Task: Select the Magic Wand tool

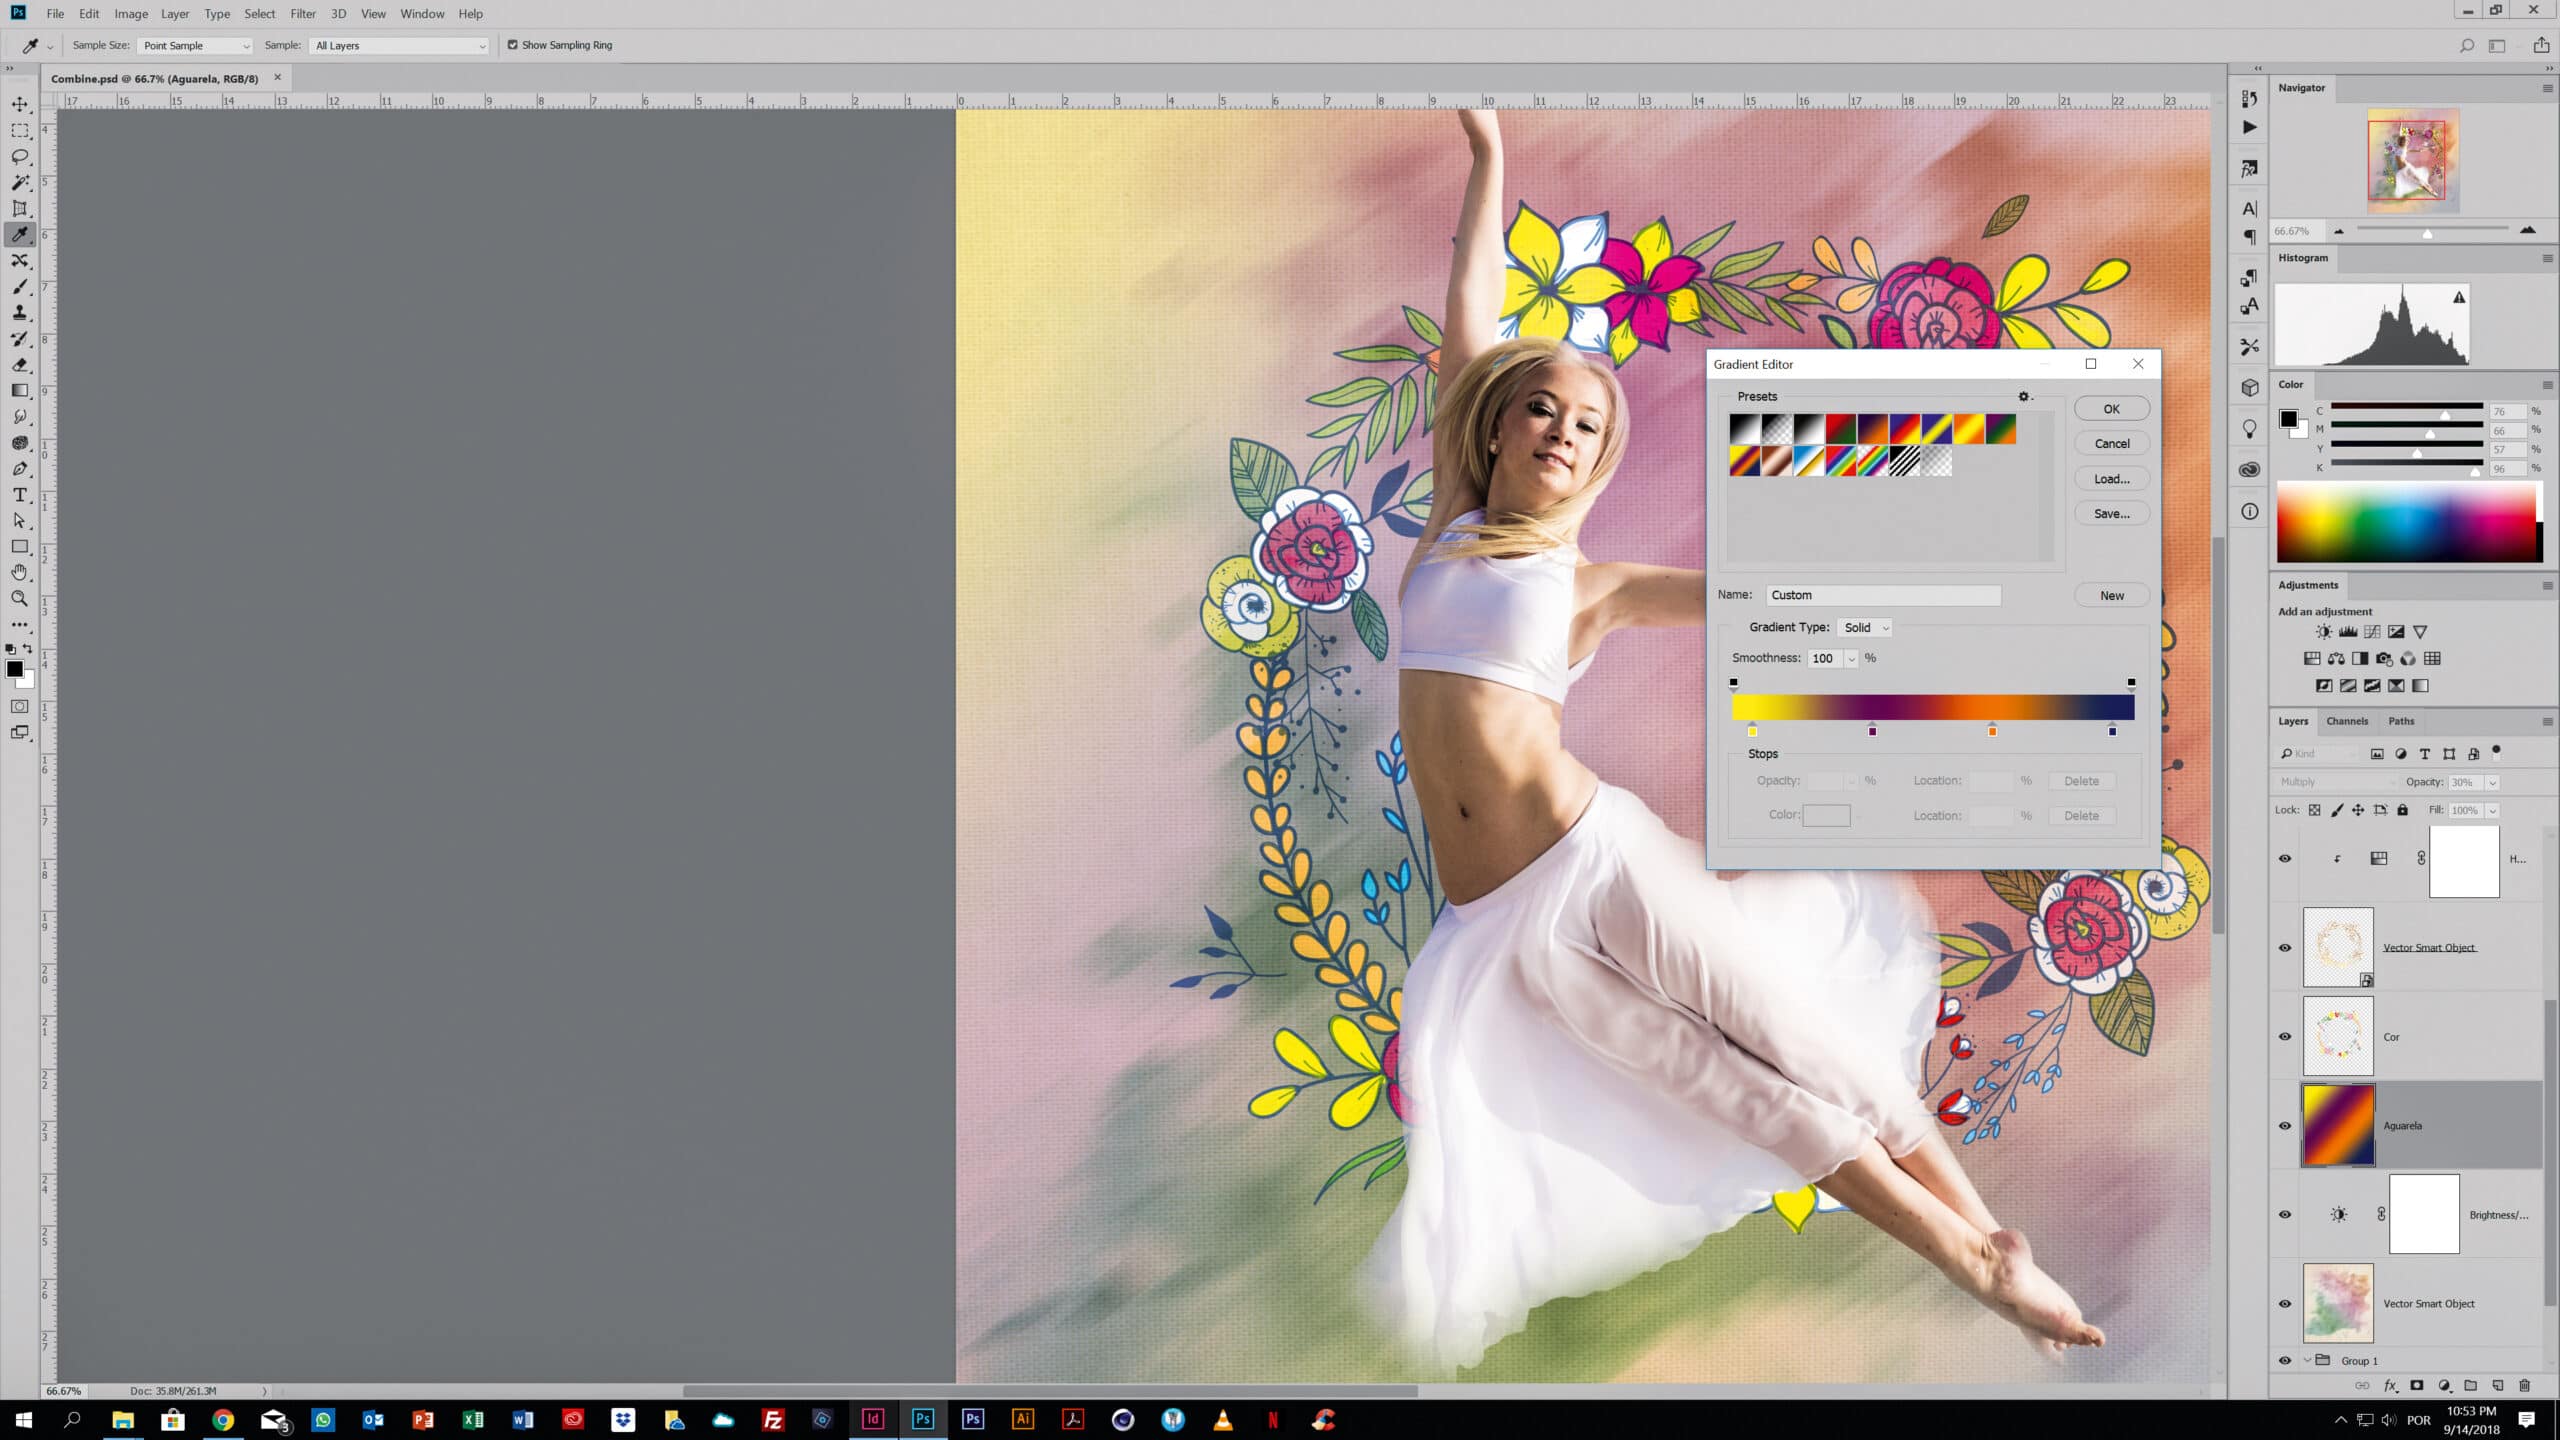Action: (x=20, y=183)
